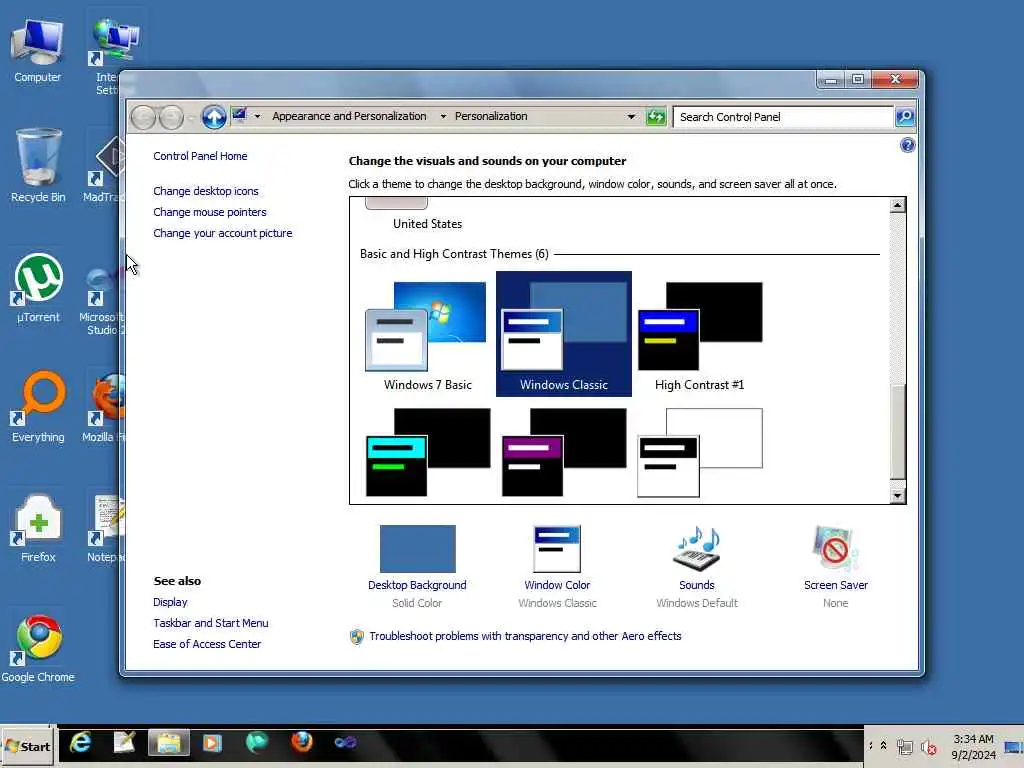Click the theme list scroll up arrow
This screenshot has height=768, width=1024.
[x=897, y=205]
